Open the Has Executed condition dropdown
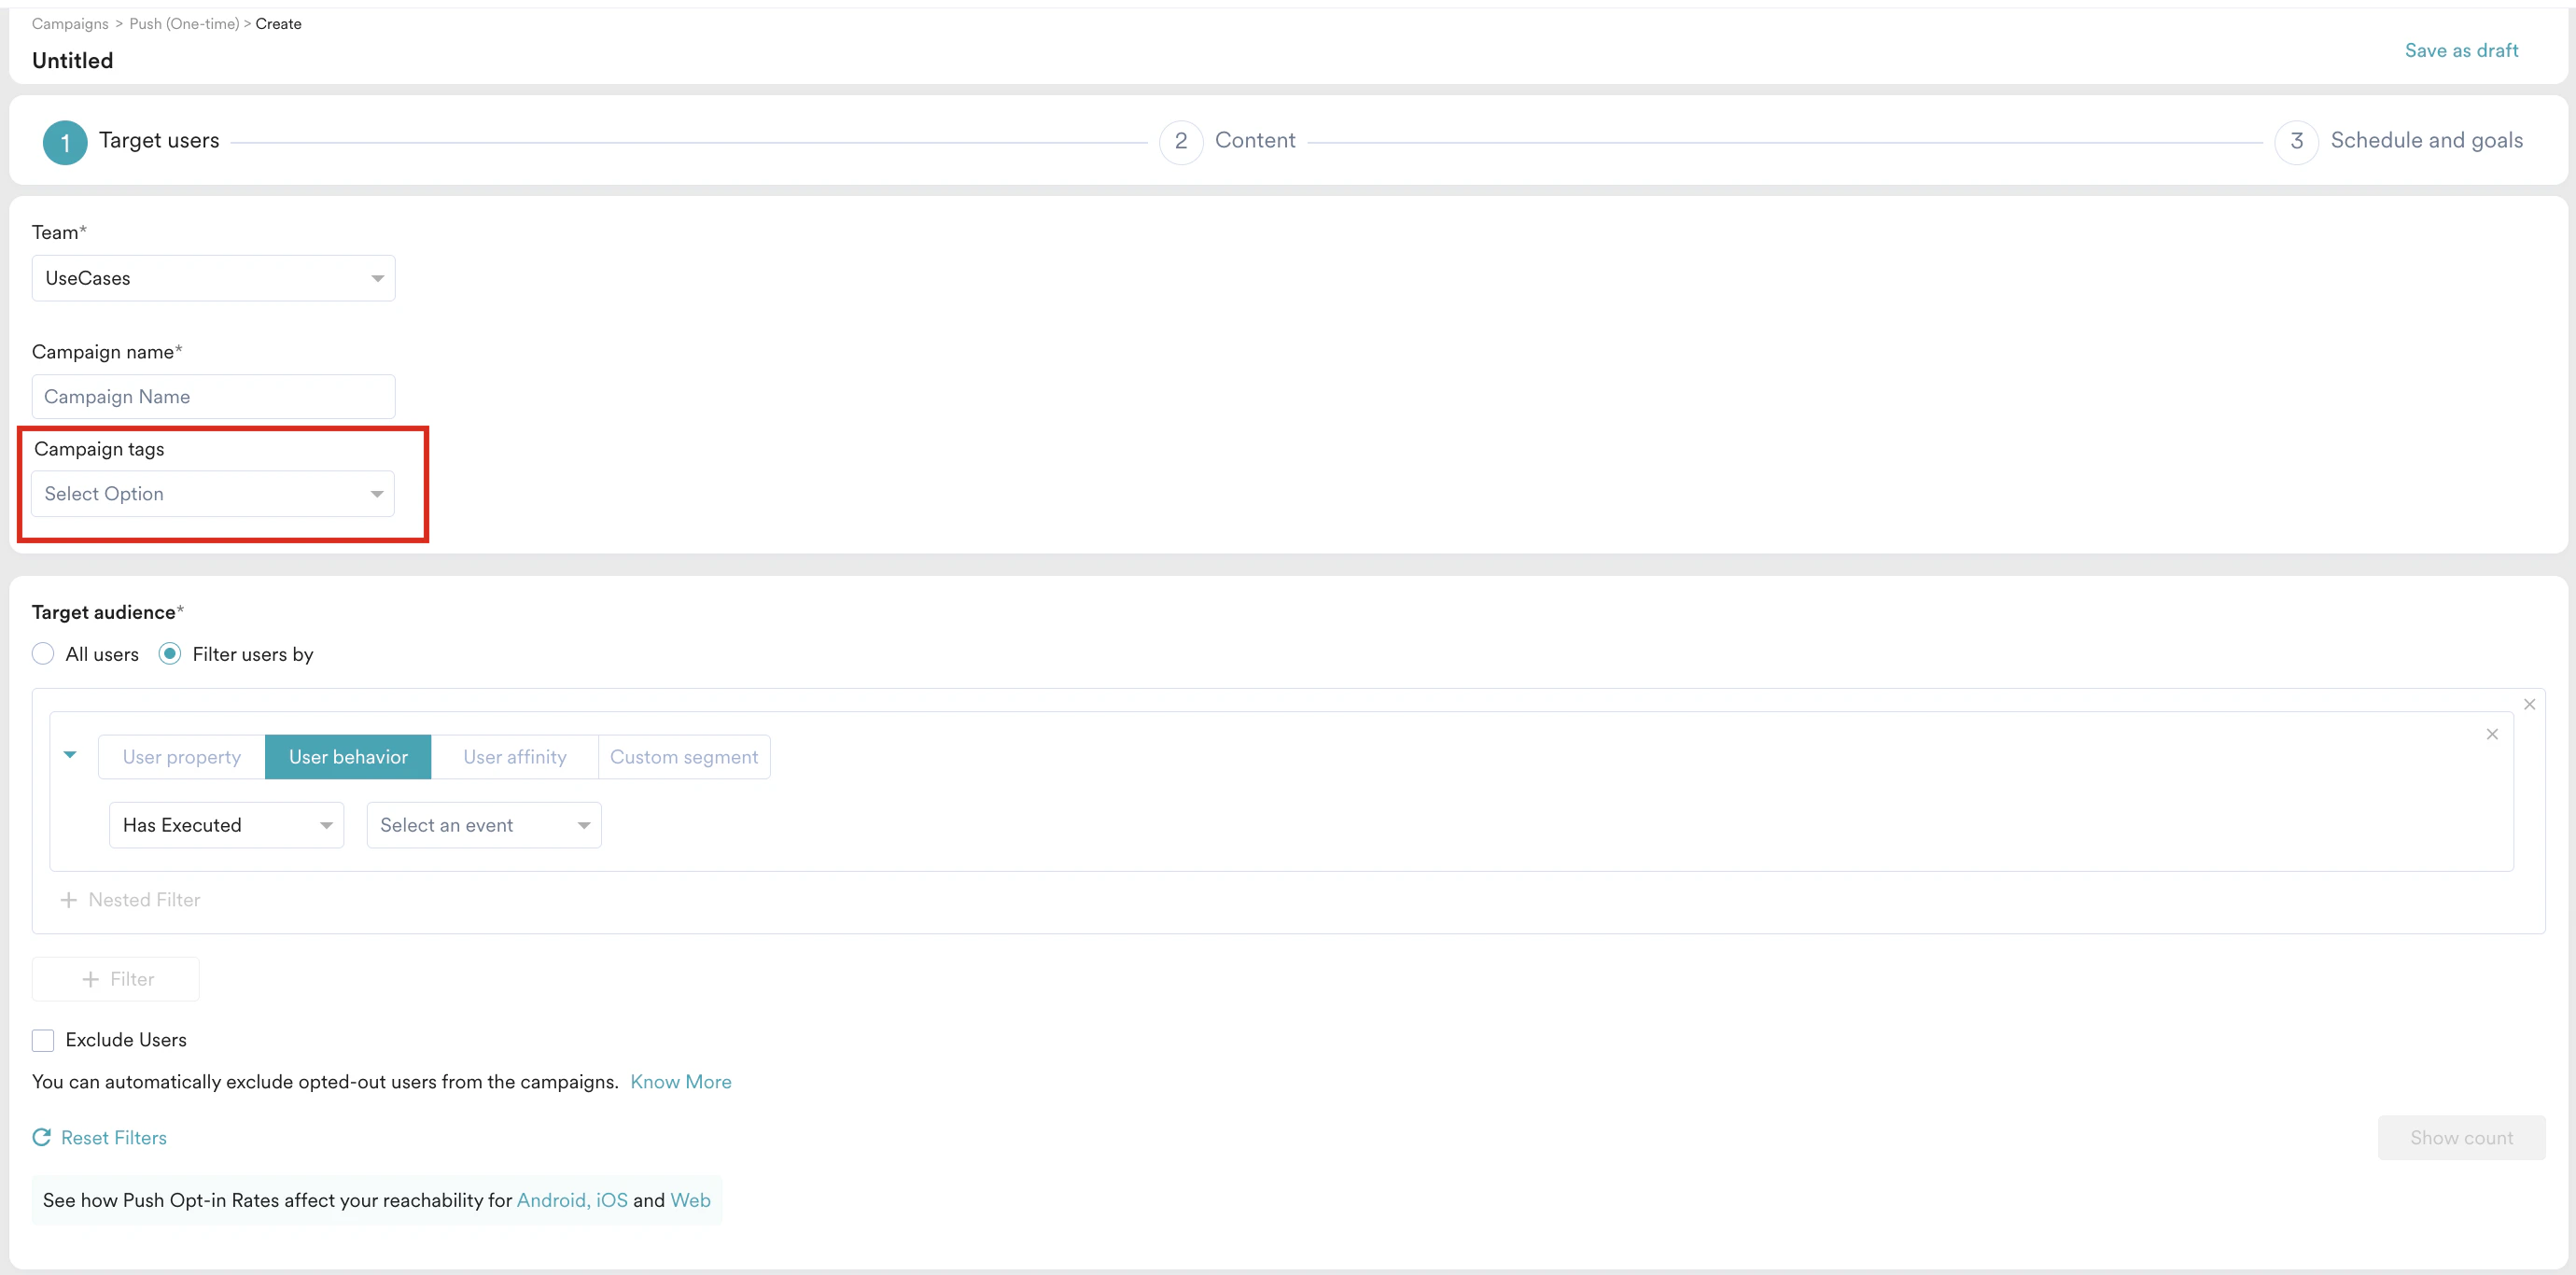 coord(225,824)
